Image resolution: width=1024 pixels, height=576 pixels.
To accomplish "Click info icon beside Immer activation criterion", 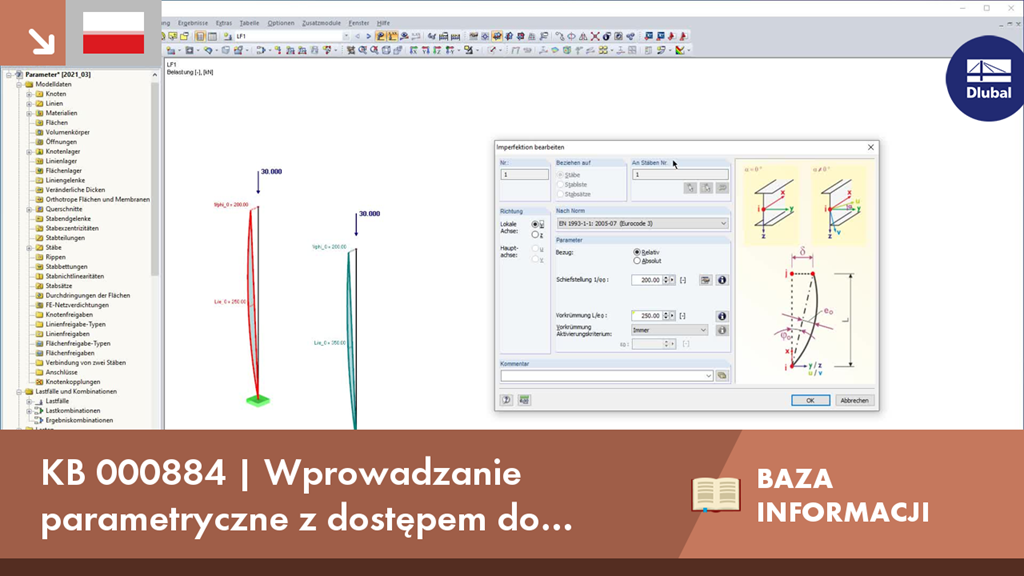I will click(722, 330).
